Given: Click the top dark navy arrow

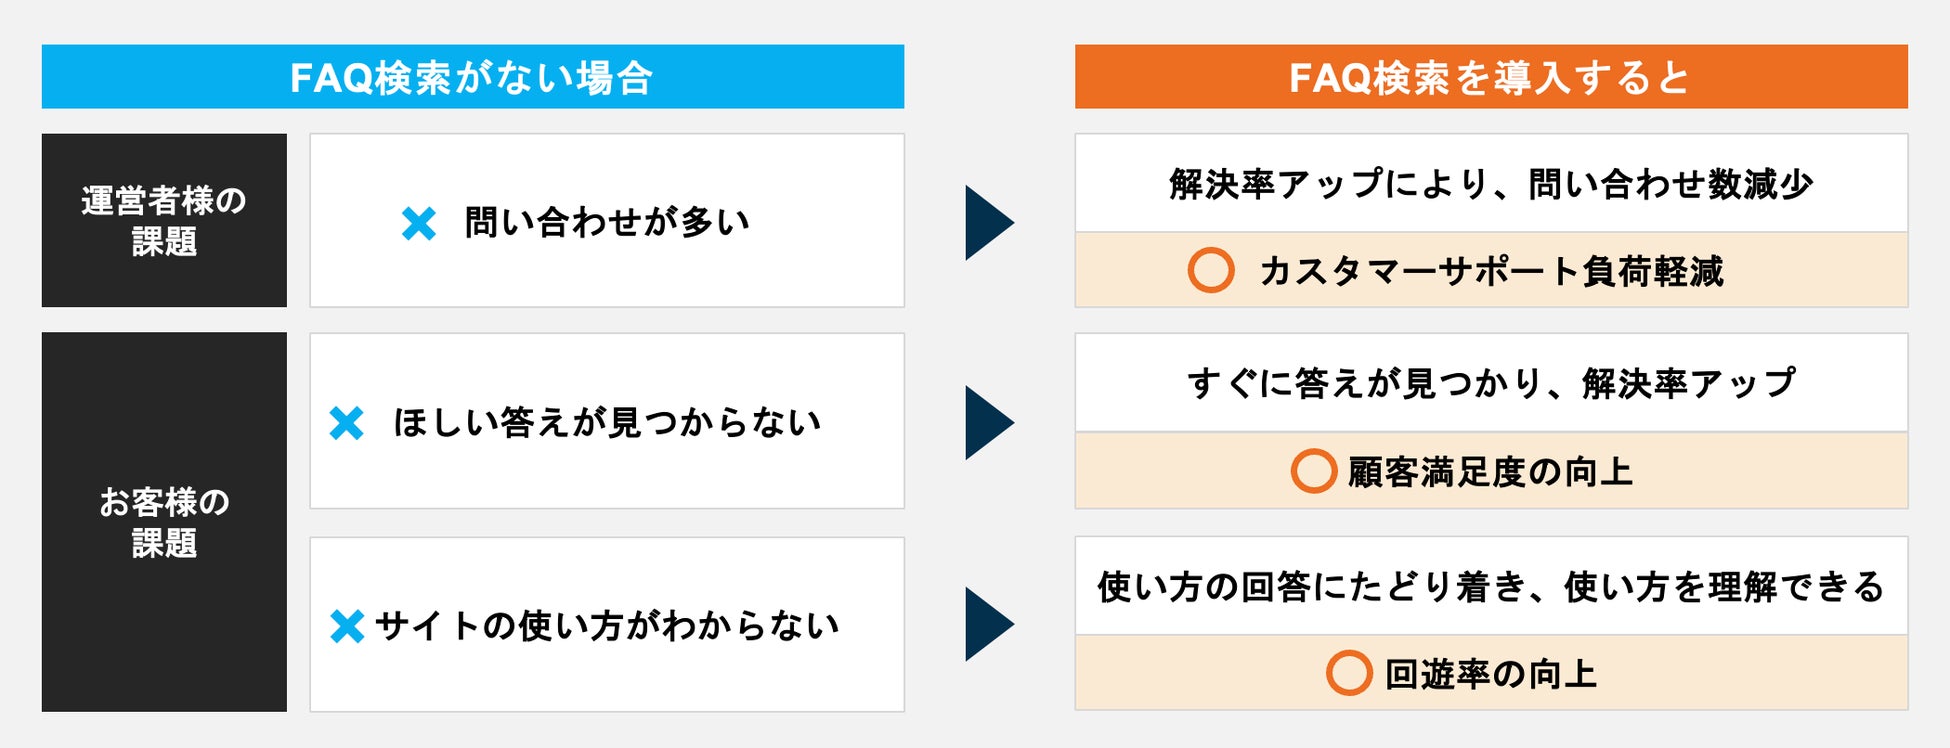Looking at the screenshot, I should [988, 223].
